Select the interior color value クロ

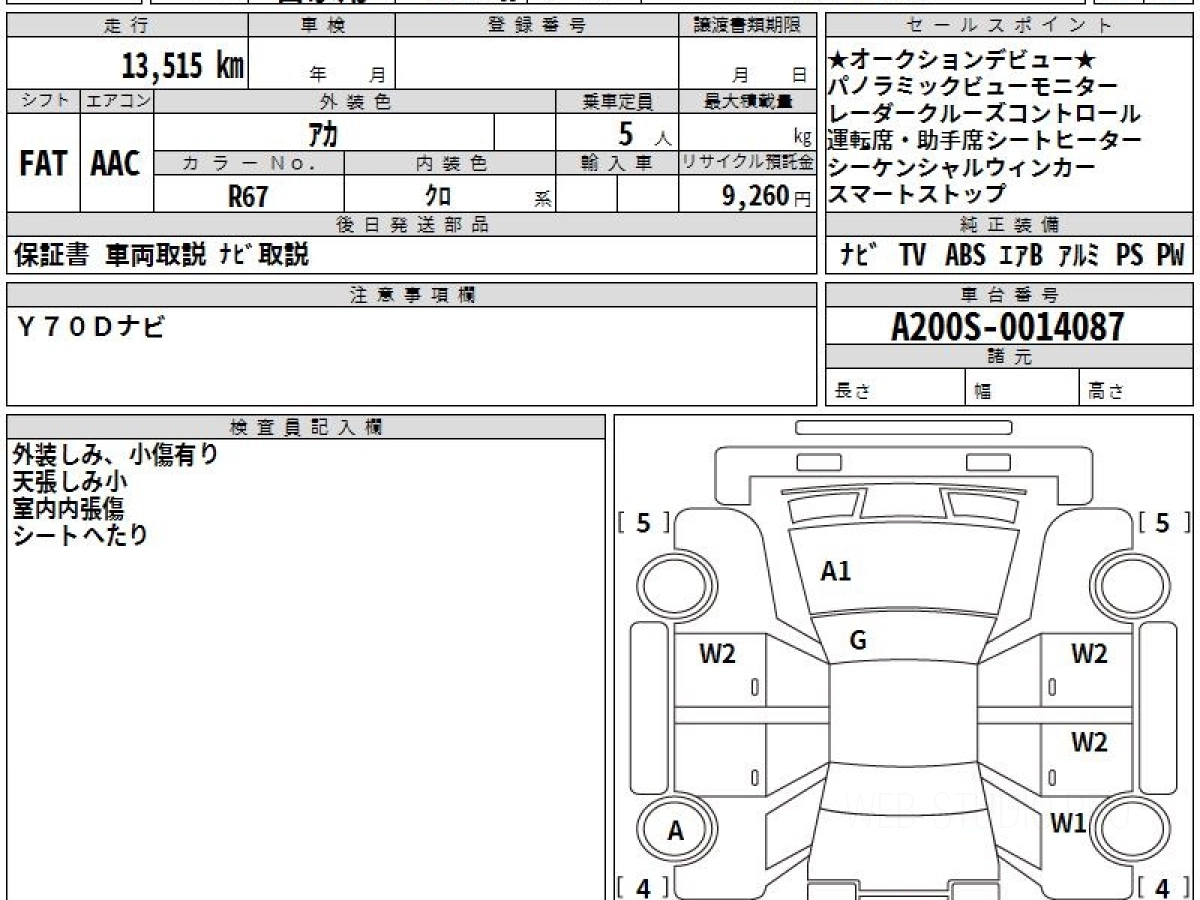point(438,196)
